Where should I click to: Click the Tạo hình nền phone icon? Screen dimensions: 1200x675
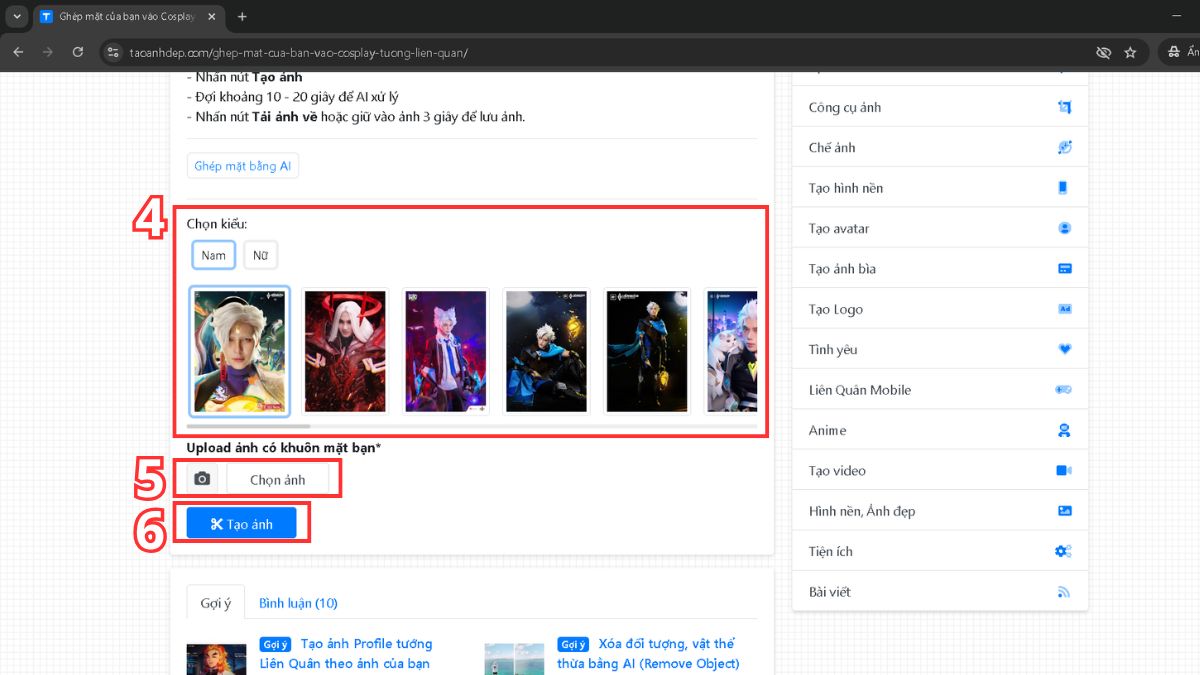pos(1064,188)
